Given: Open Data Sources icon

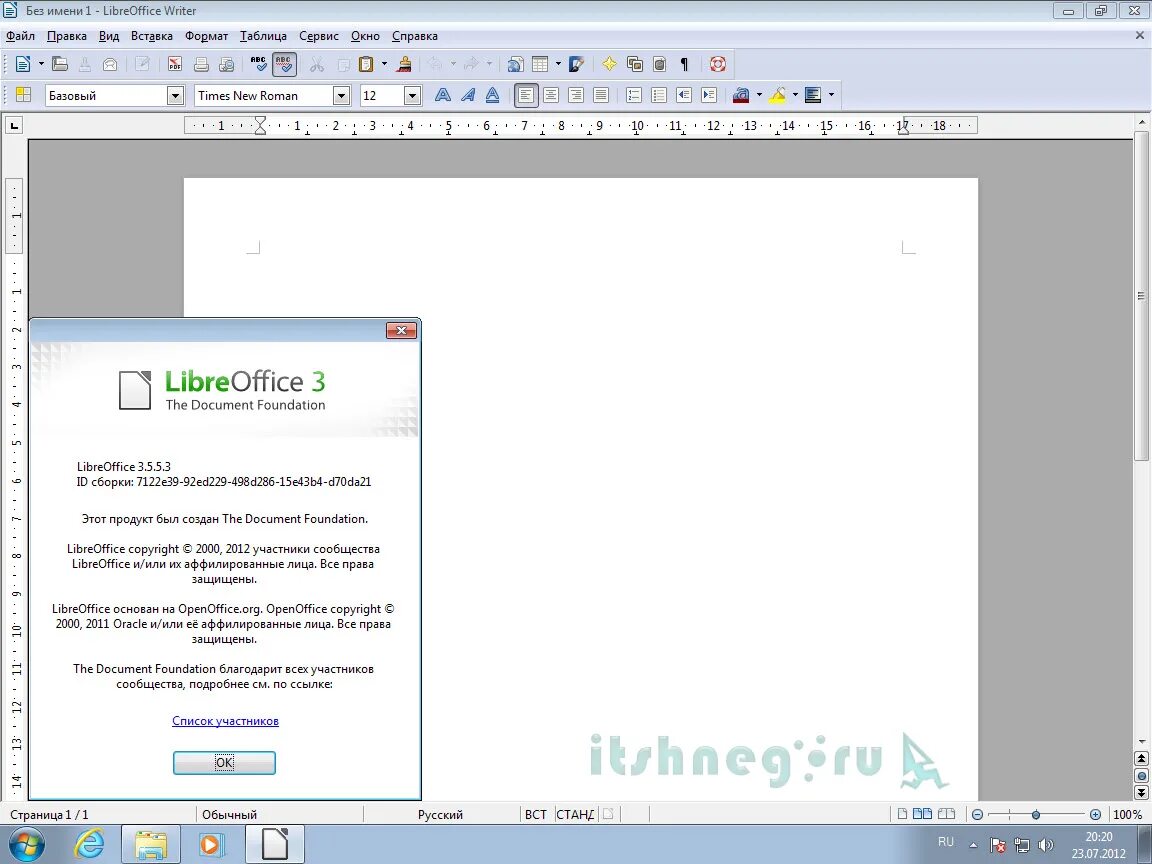Looking at the screenshot, I should (x=660, y=64).
